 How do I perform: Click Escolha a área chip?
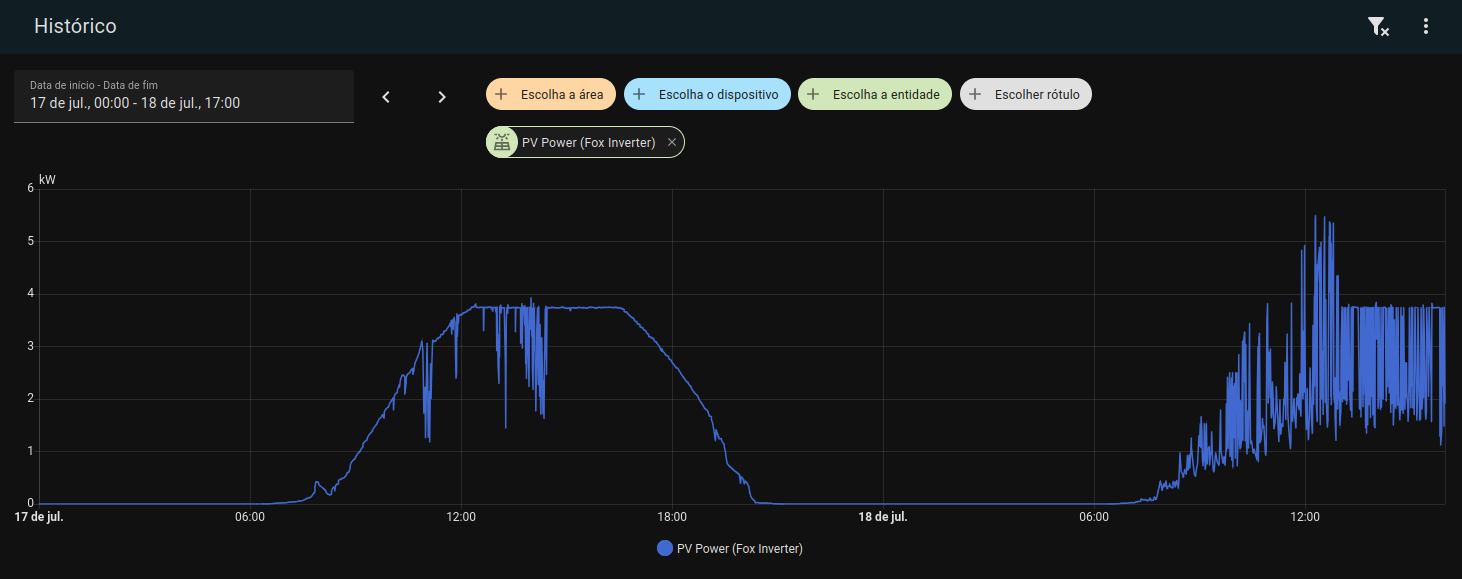(x=551, y=94)
